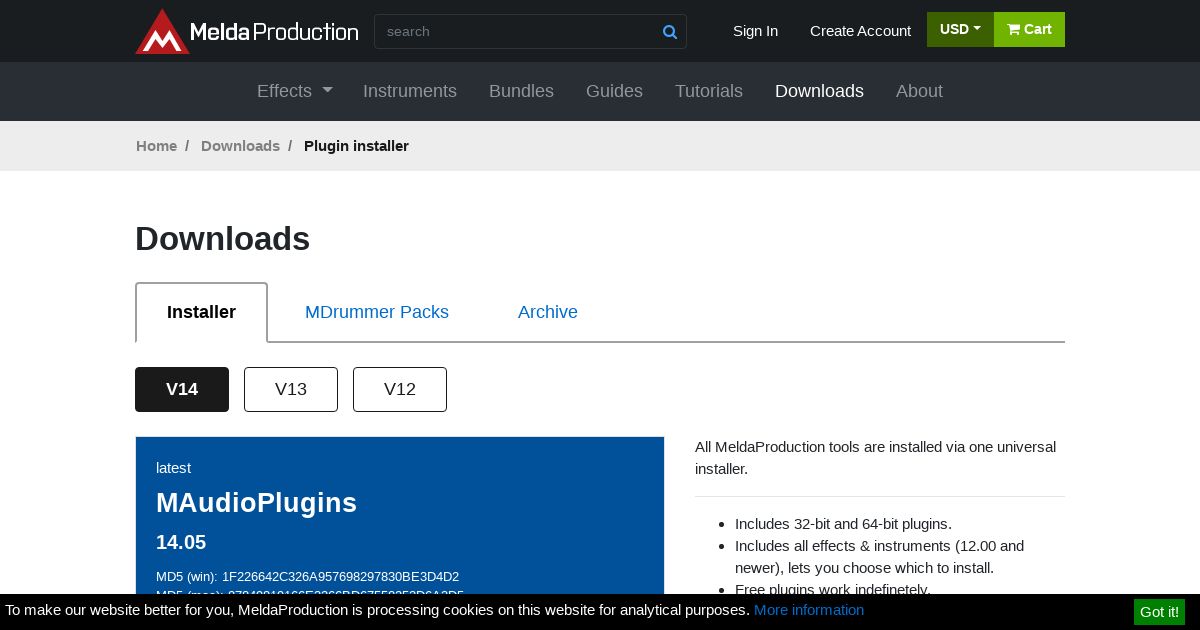Go to the Instruments page
This screenshot has width=1200, height=630.
click(410, 91)
